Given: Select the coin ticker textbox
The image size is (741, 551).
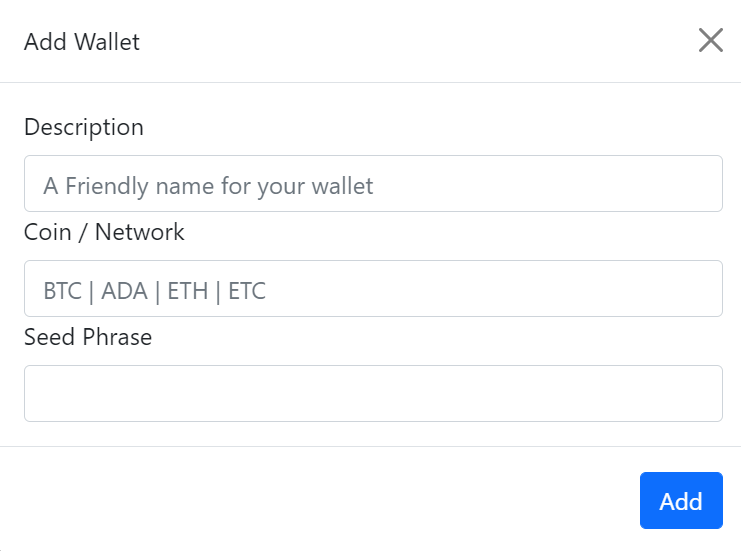Looking at the screenshot, I should tap(373, 289).
